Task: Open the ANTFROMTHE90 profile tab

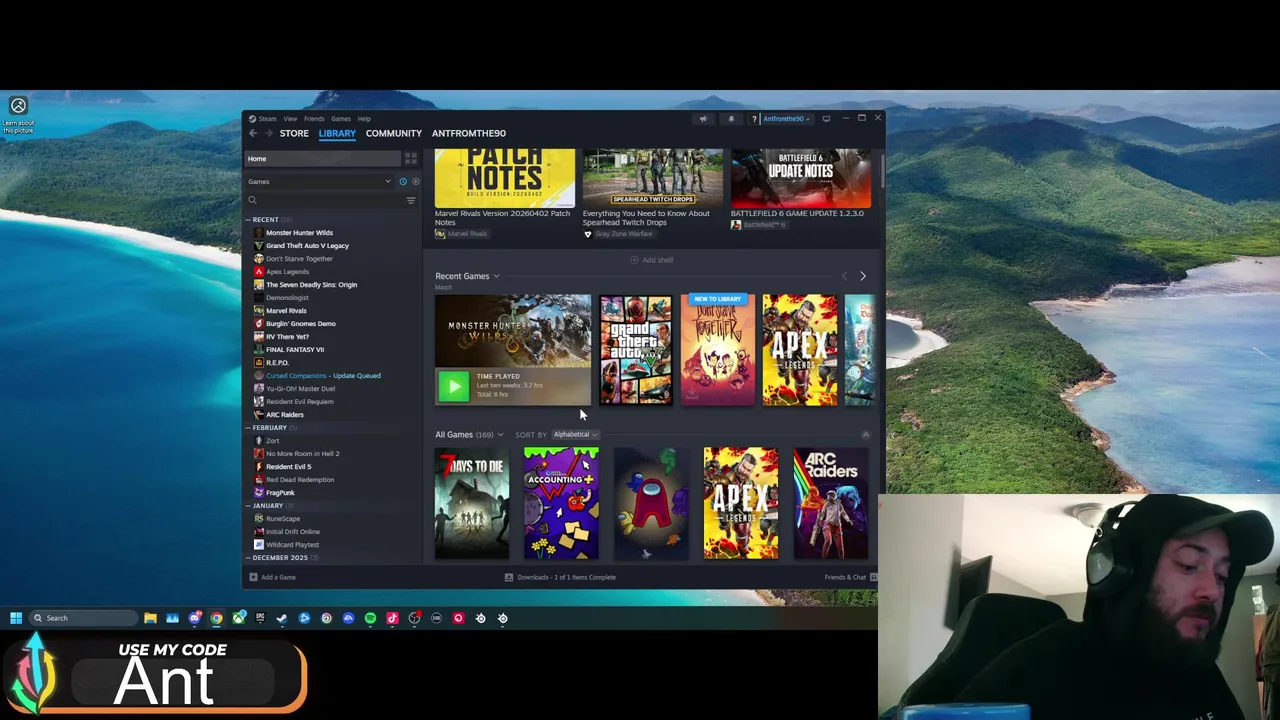Action: (469, 133)
